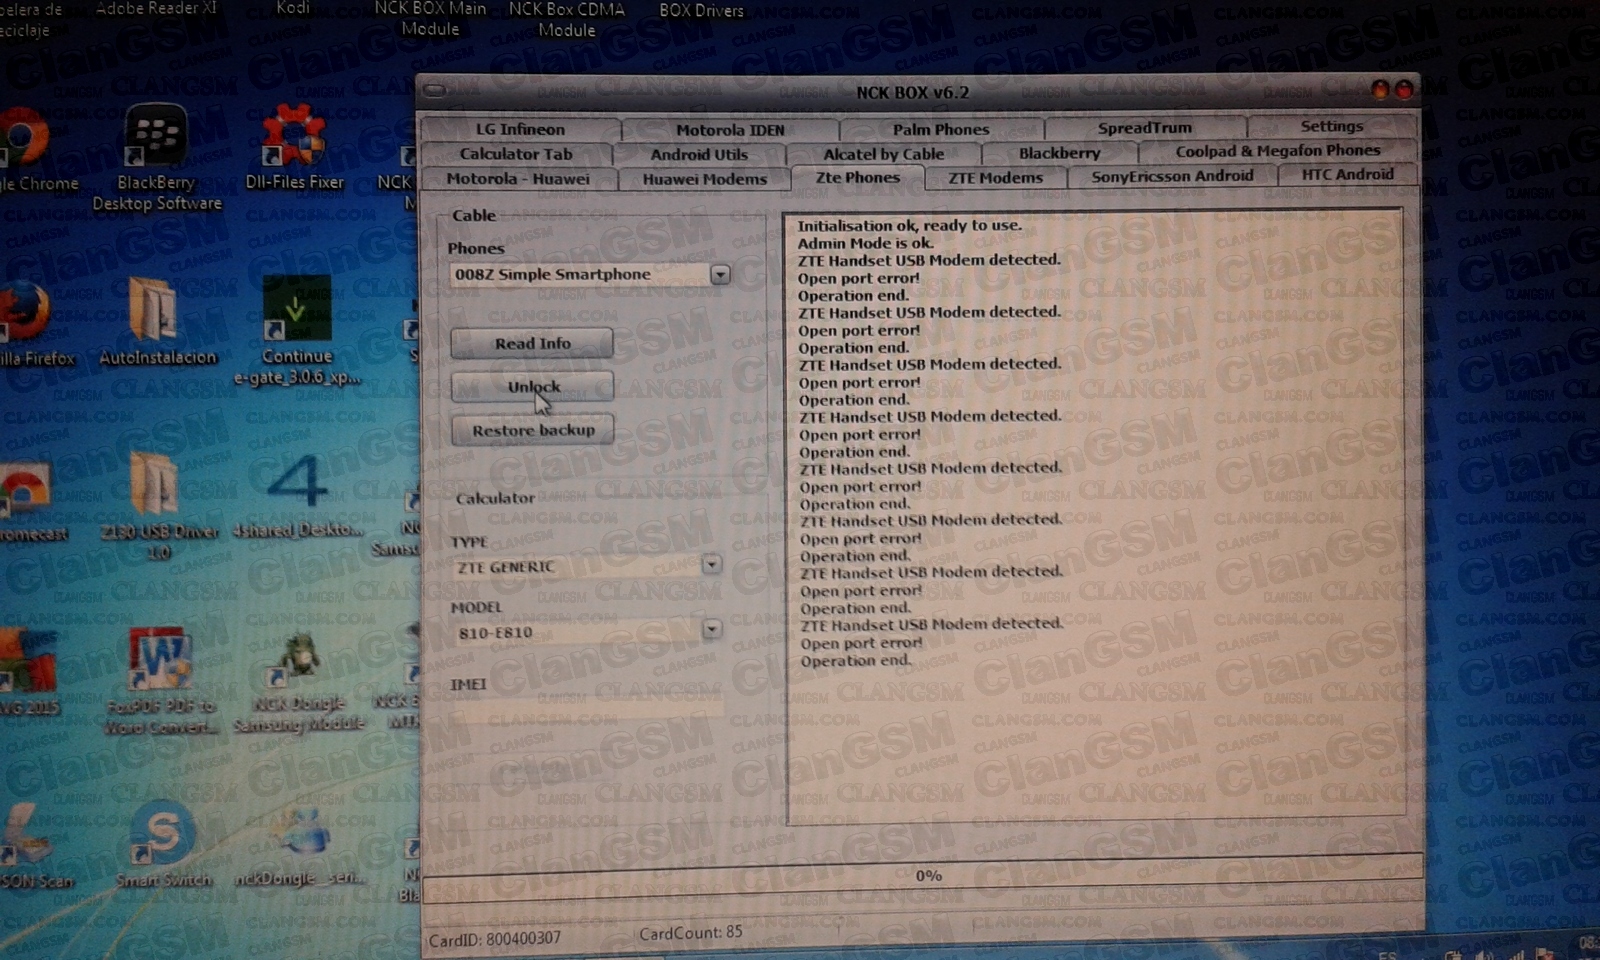Switch to HTC Android tab
The width and height of the screenshot is (1600, 960).
[1348, 175]
